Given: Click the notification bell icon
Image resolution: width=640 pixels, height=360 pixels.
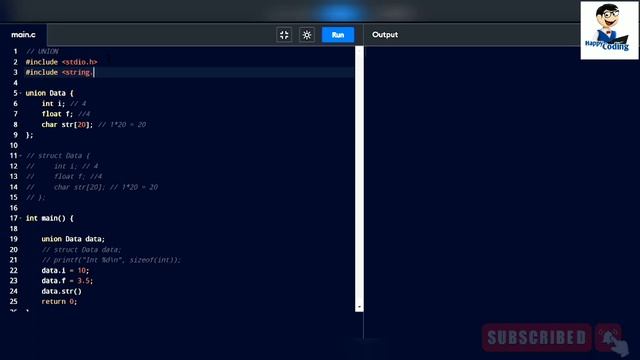Looking at the screenshot, I should 609,338.
